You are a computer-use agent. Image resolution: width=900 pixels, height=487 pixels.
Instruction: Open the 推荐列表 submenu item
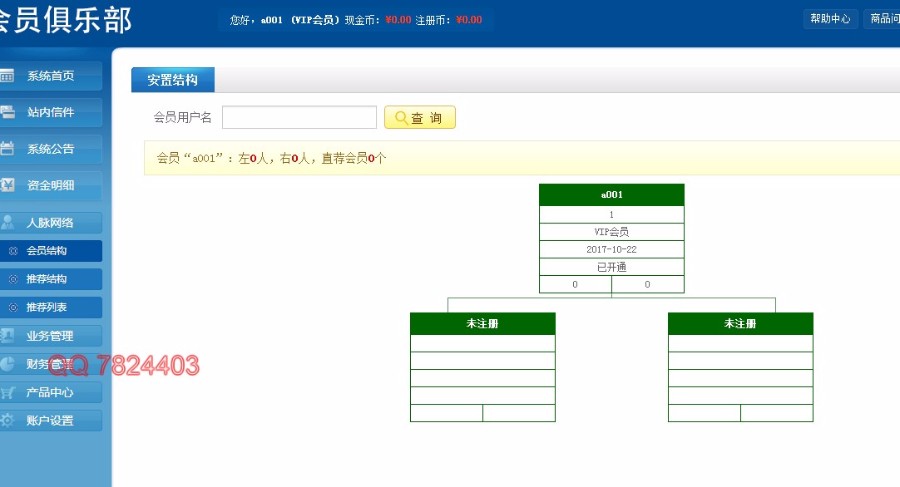[47, 307]
